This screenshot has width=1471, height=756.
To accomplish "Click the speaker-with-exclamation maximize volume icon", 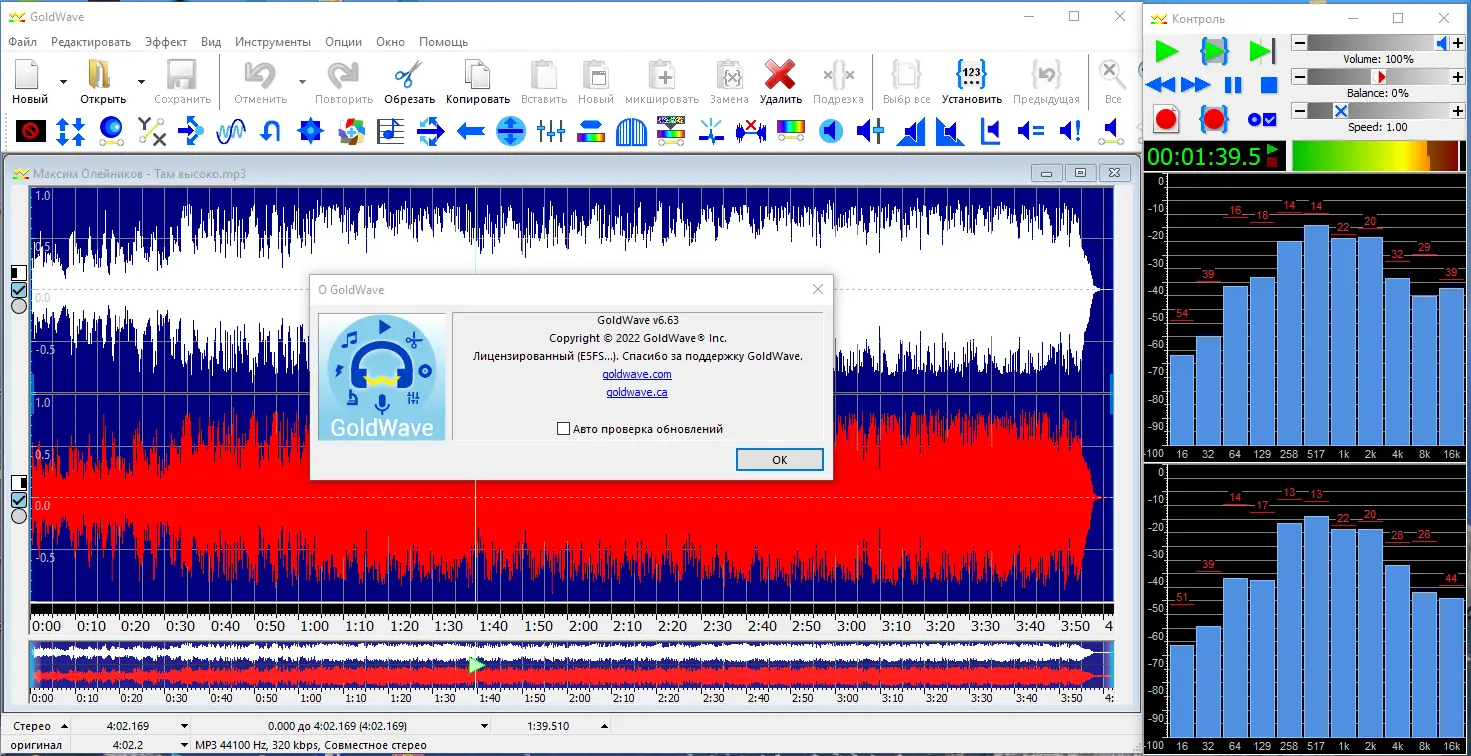I will pyautogui.click(x=1070, y=131).
